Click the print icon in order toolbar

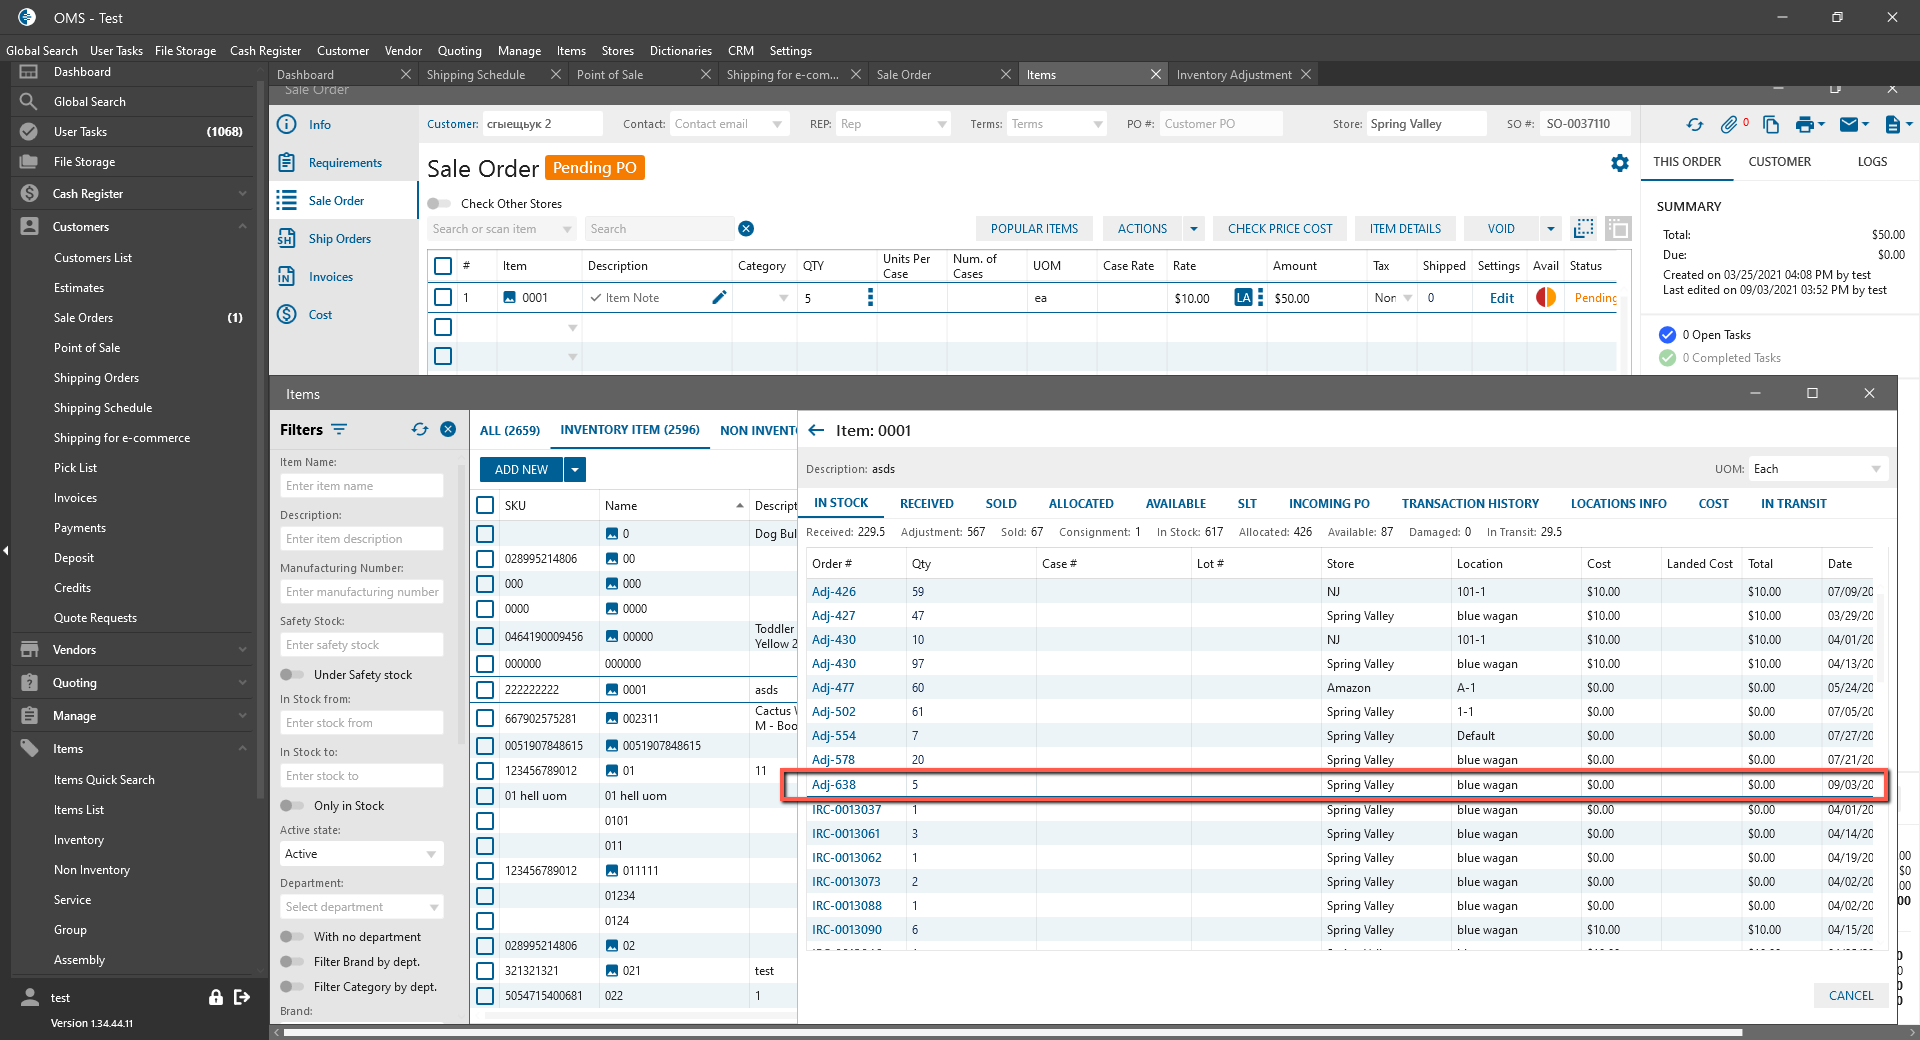click(x=1804, y=125)
